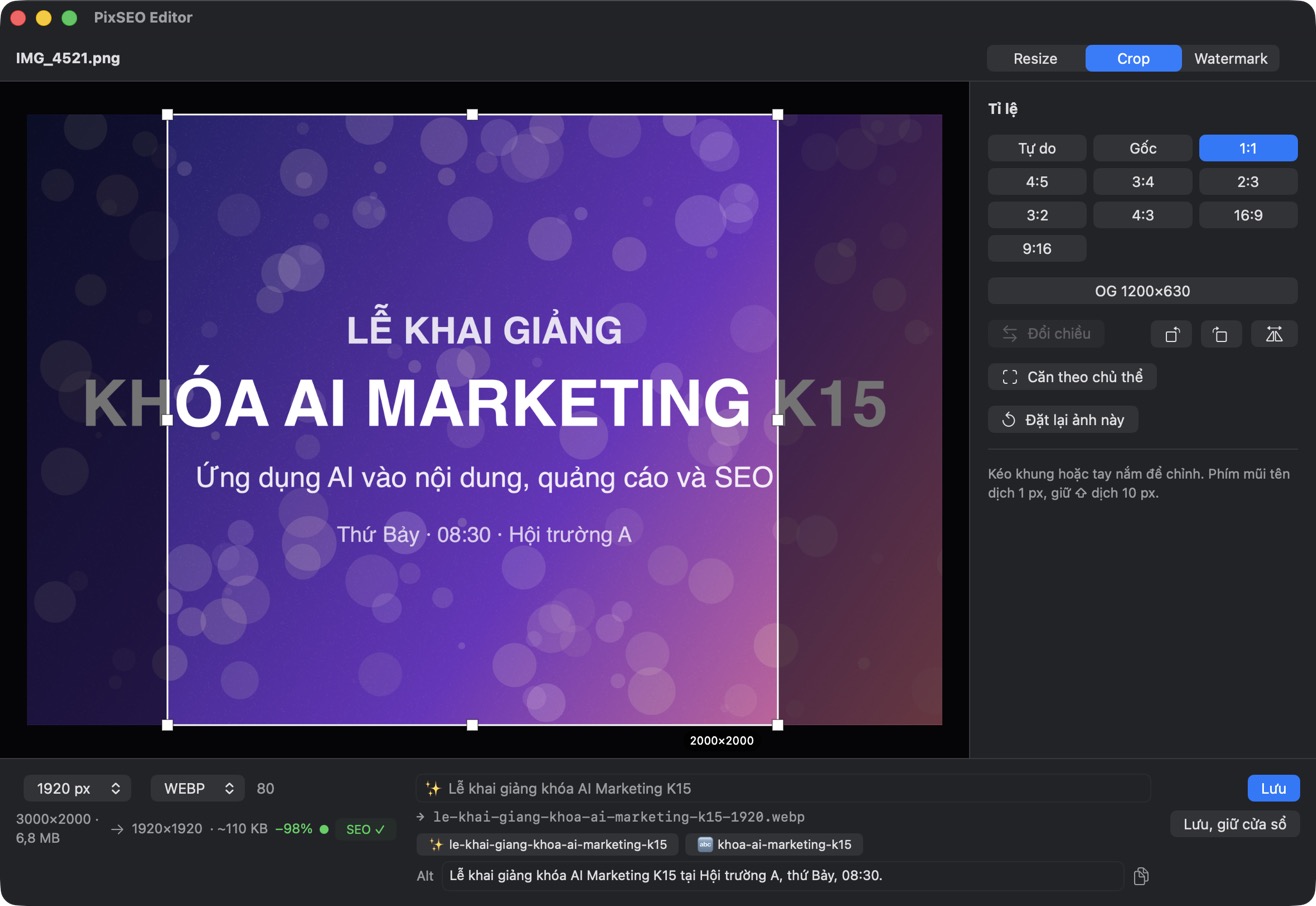Apply the OG 1200×630 preset
This screenshot has height=906, width=1316.
1143,291
